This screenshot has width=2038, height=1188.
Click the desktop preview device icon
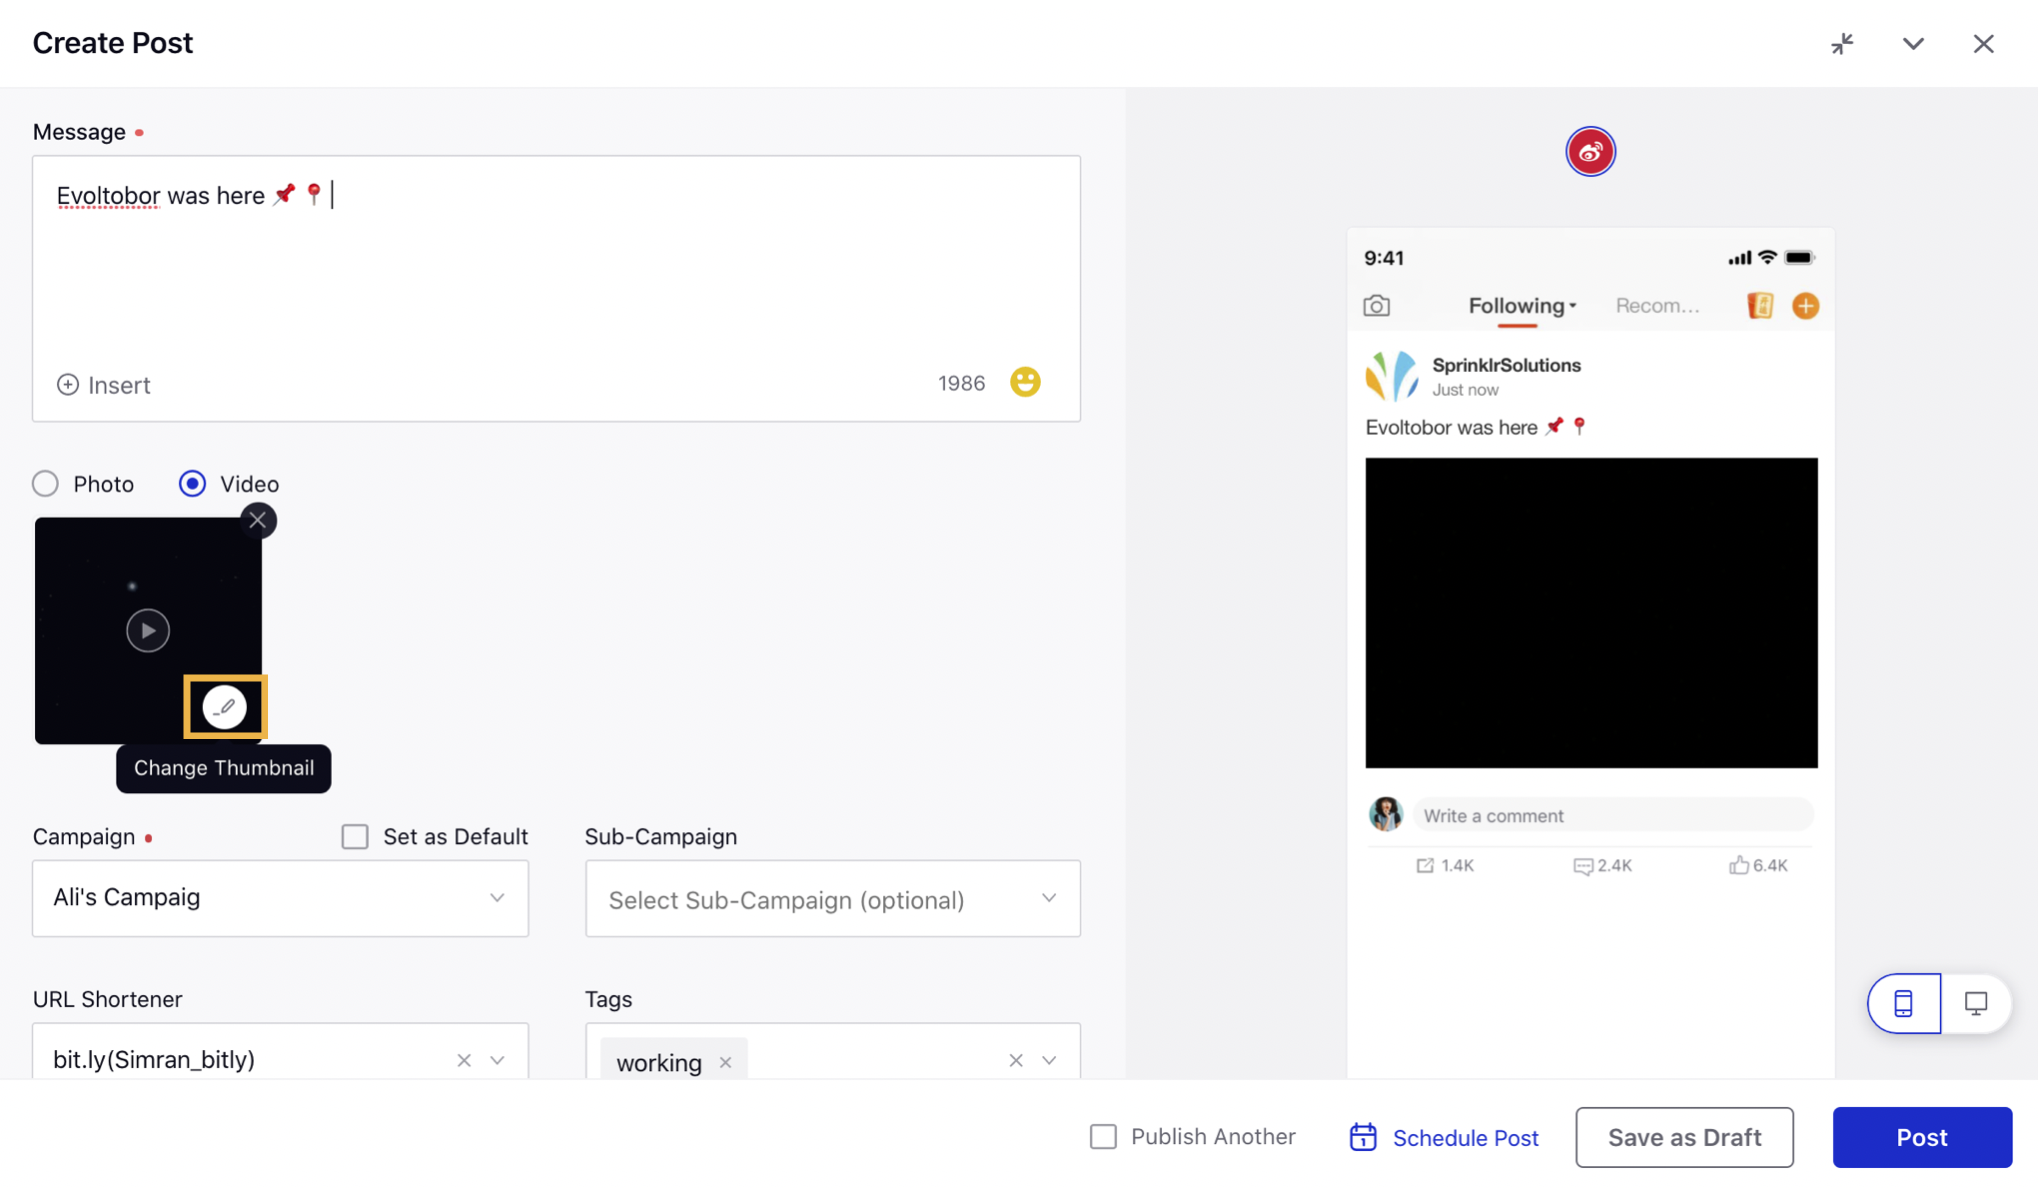(x=1976, y=1004)
